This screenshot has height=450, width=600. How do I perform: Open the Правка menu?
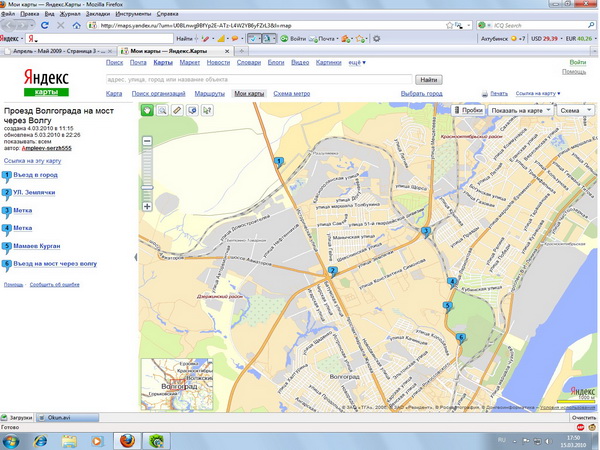pyautogui.click(x=29, y=14)
